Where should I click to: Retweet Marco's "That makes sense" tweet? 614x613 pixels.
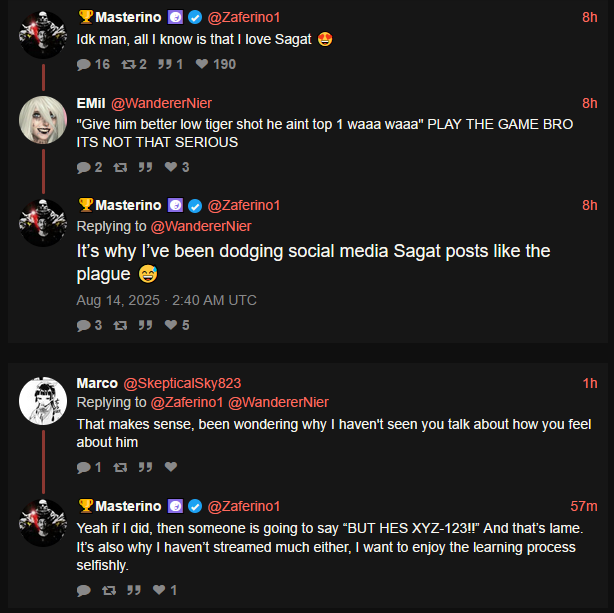tap(121, 467)
